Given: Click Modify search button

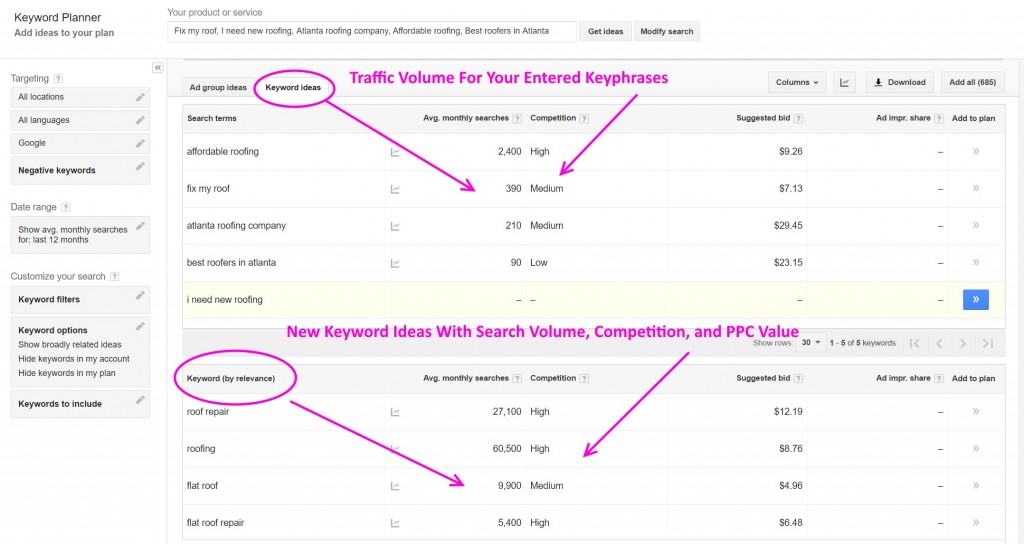Looking at the screenshot, I should pyautogui.click(x=667, y=31).
